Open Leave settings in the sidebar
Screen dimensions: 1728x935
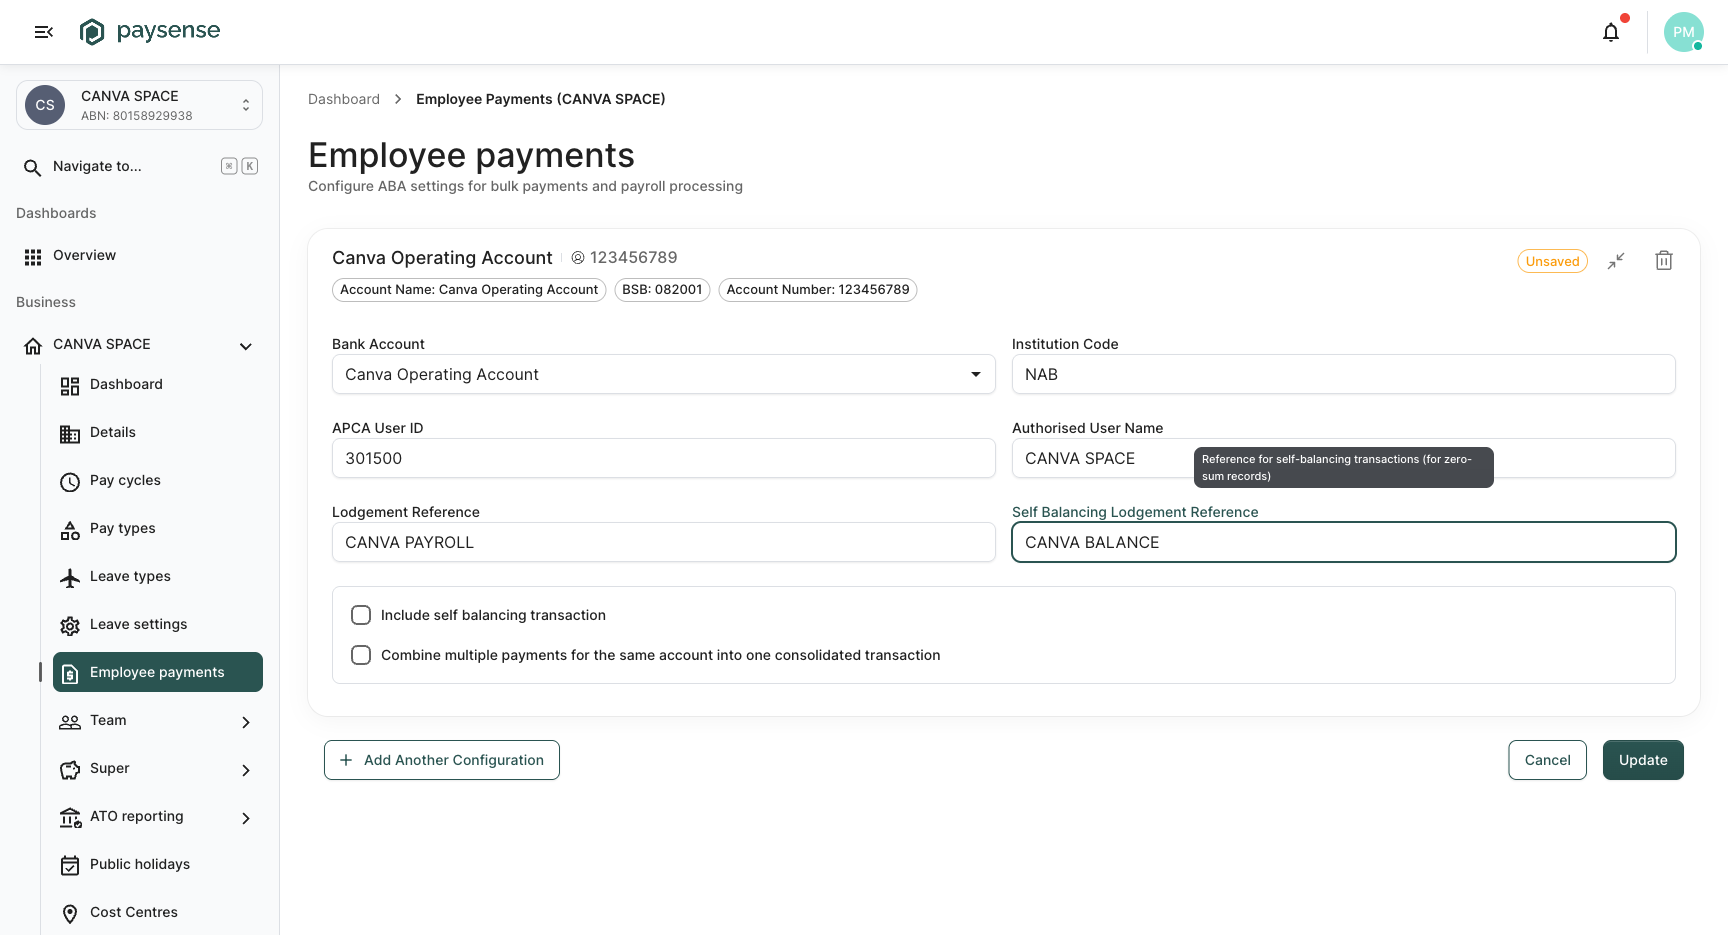coord(158,624)
